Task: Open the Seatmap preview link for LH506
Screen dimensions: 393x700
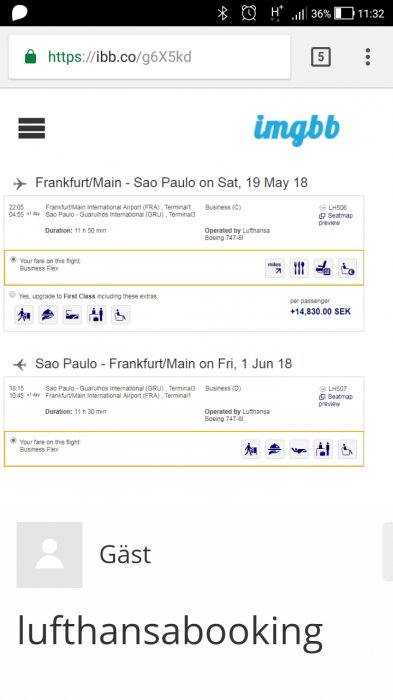Action: (336, 219)
